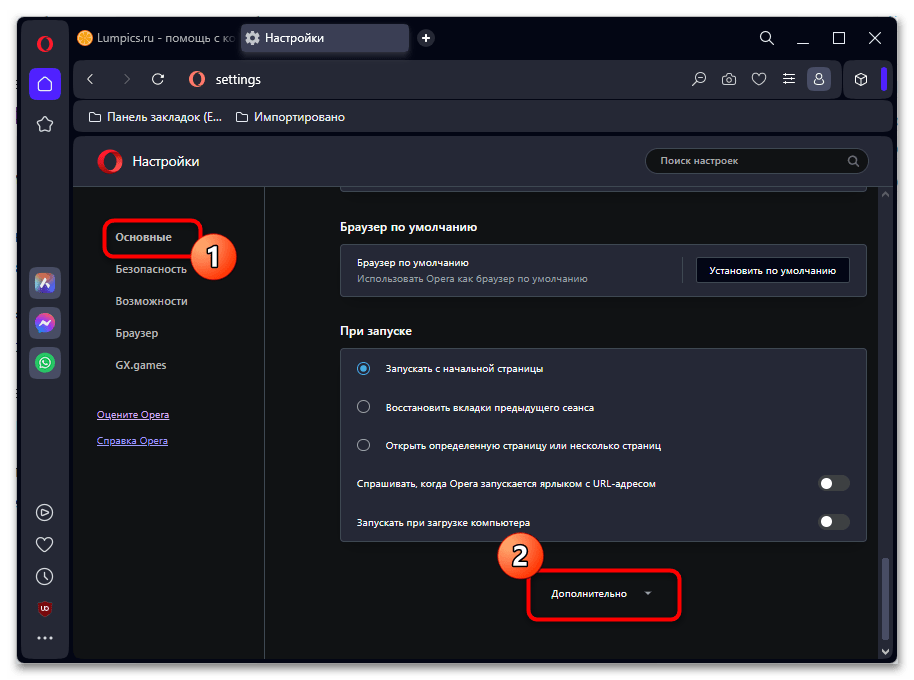The width and height of the screenshot is (914, 680).
Task: Click the scrollbar up arrow
Action: coord(885,195)
